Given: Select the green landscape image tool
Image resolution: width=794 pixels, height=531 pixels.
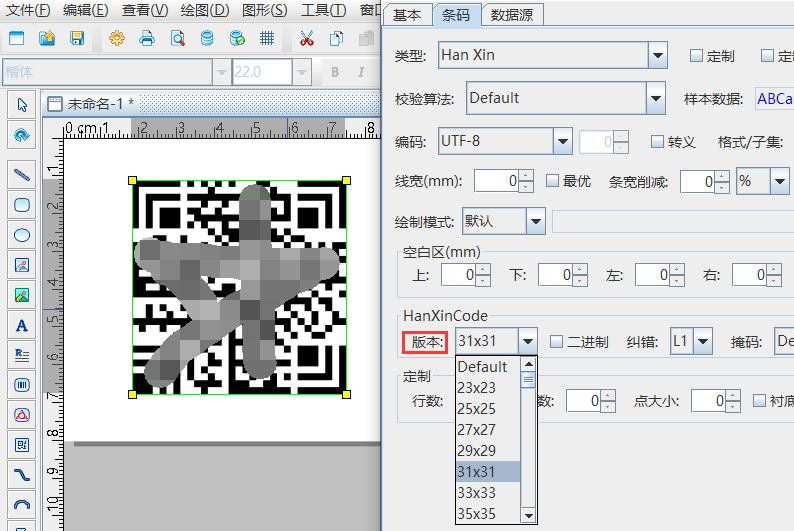Looking at the screenshot, I should [x=22, y=295].
